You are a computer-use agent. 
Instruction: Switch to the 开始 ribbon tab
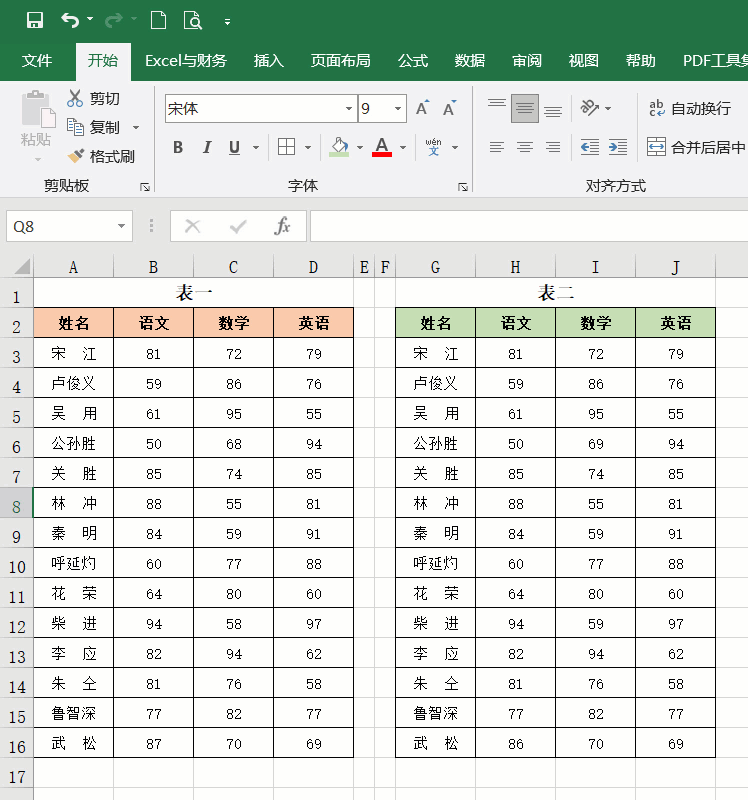click(103, 61)
